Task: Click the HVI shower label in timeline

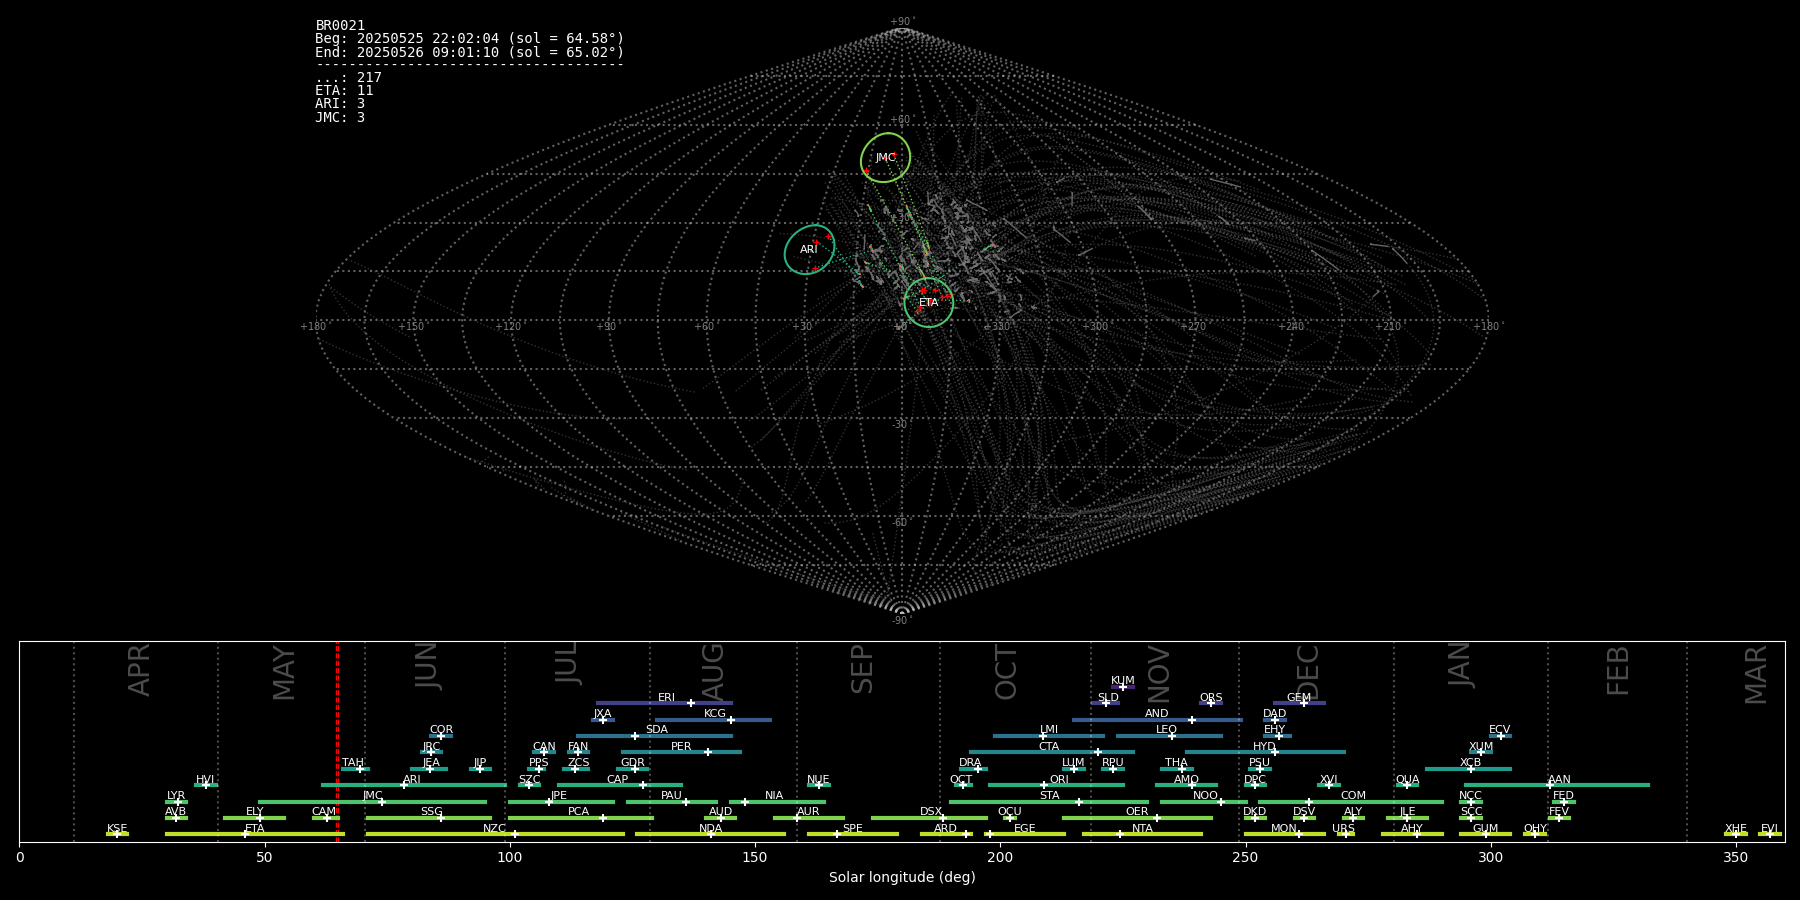Action: (205, 780)
